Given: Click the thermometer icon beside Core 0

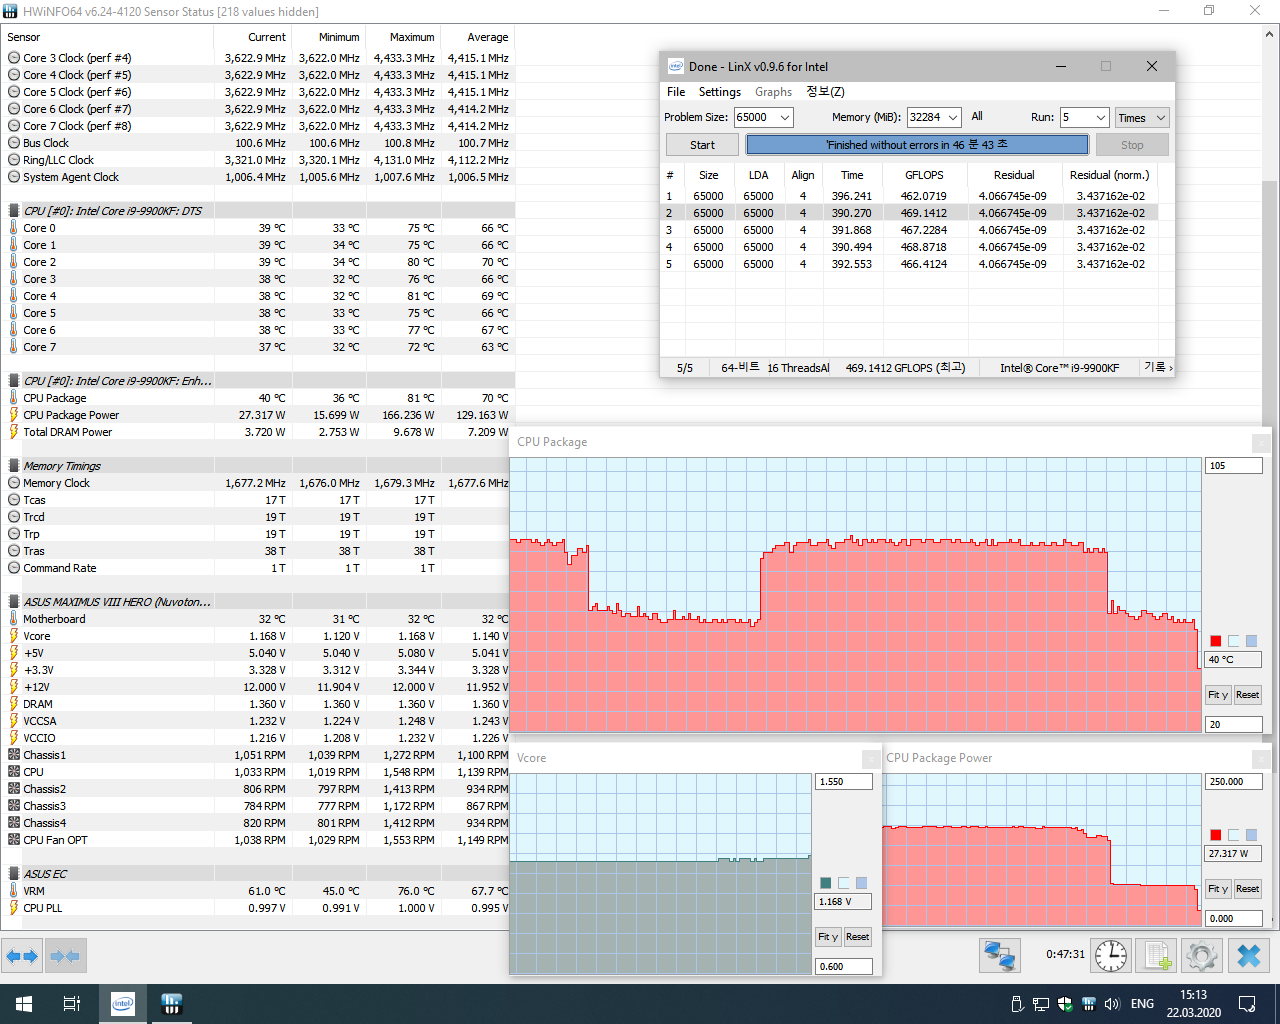Looking at the screenshot, I should pos(14,228).
